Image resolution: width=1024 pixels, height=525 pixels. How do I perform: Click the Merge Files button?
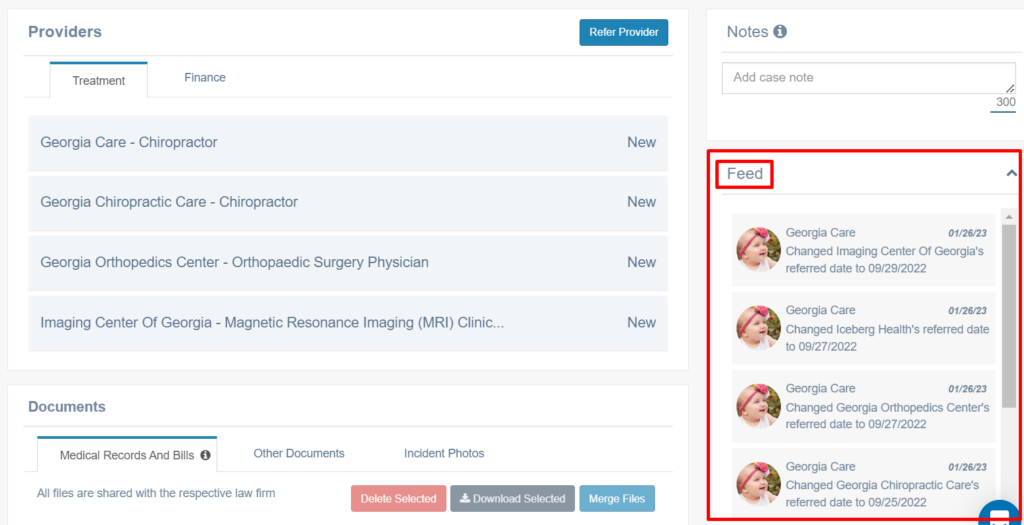coord(617,498)
